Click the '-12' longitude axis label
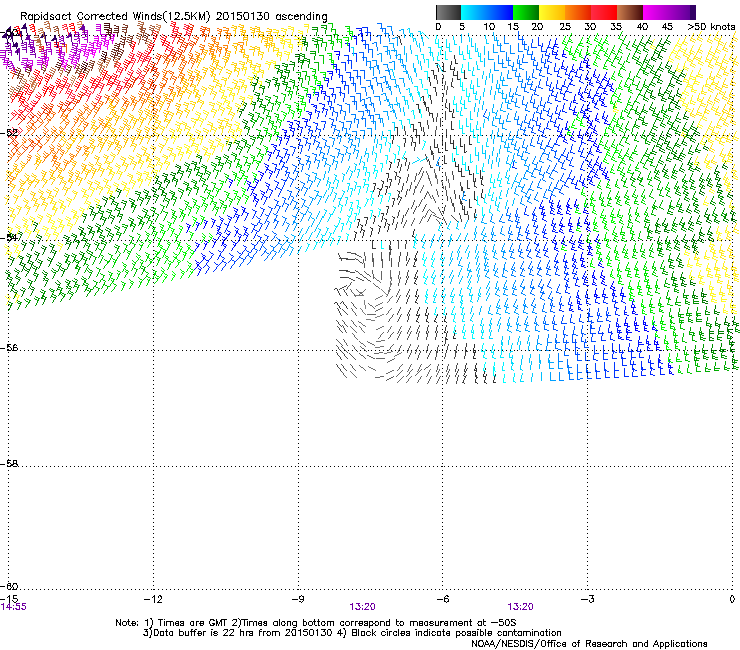The image size is (740, 650). (153, 599)
